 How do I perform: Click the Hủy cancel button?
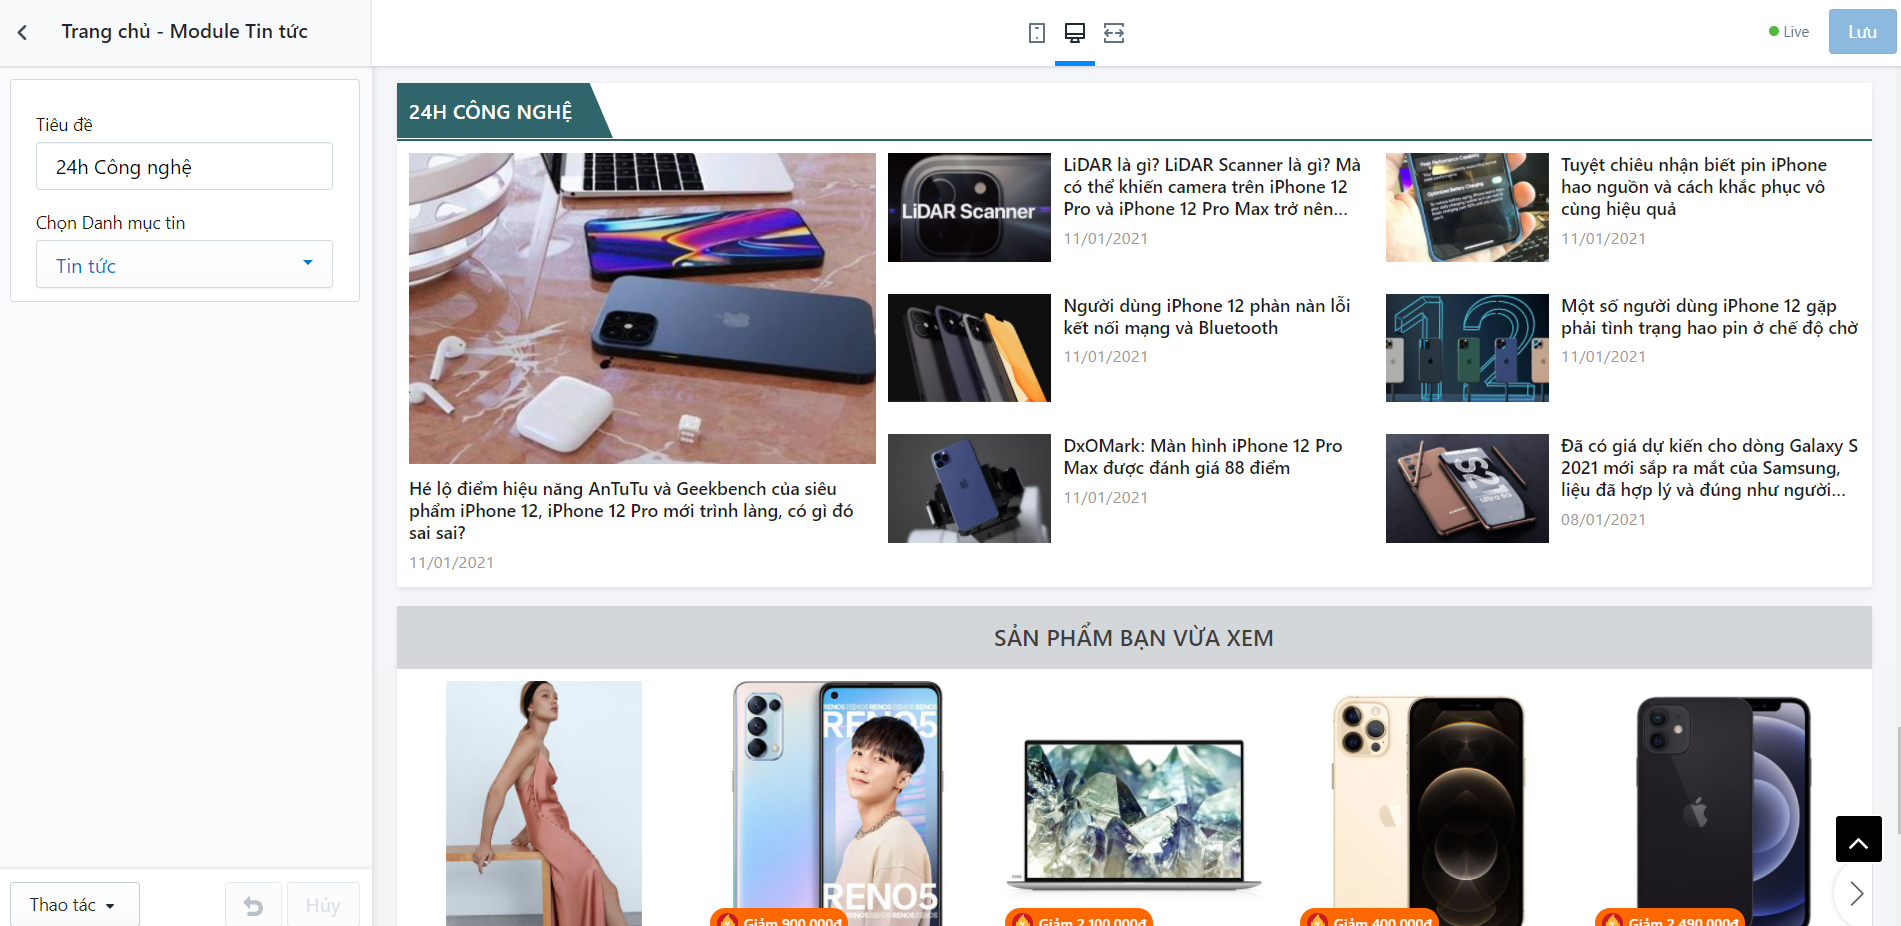(x=323, y=905)
